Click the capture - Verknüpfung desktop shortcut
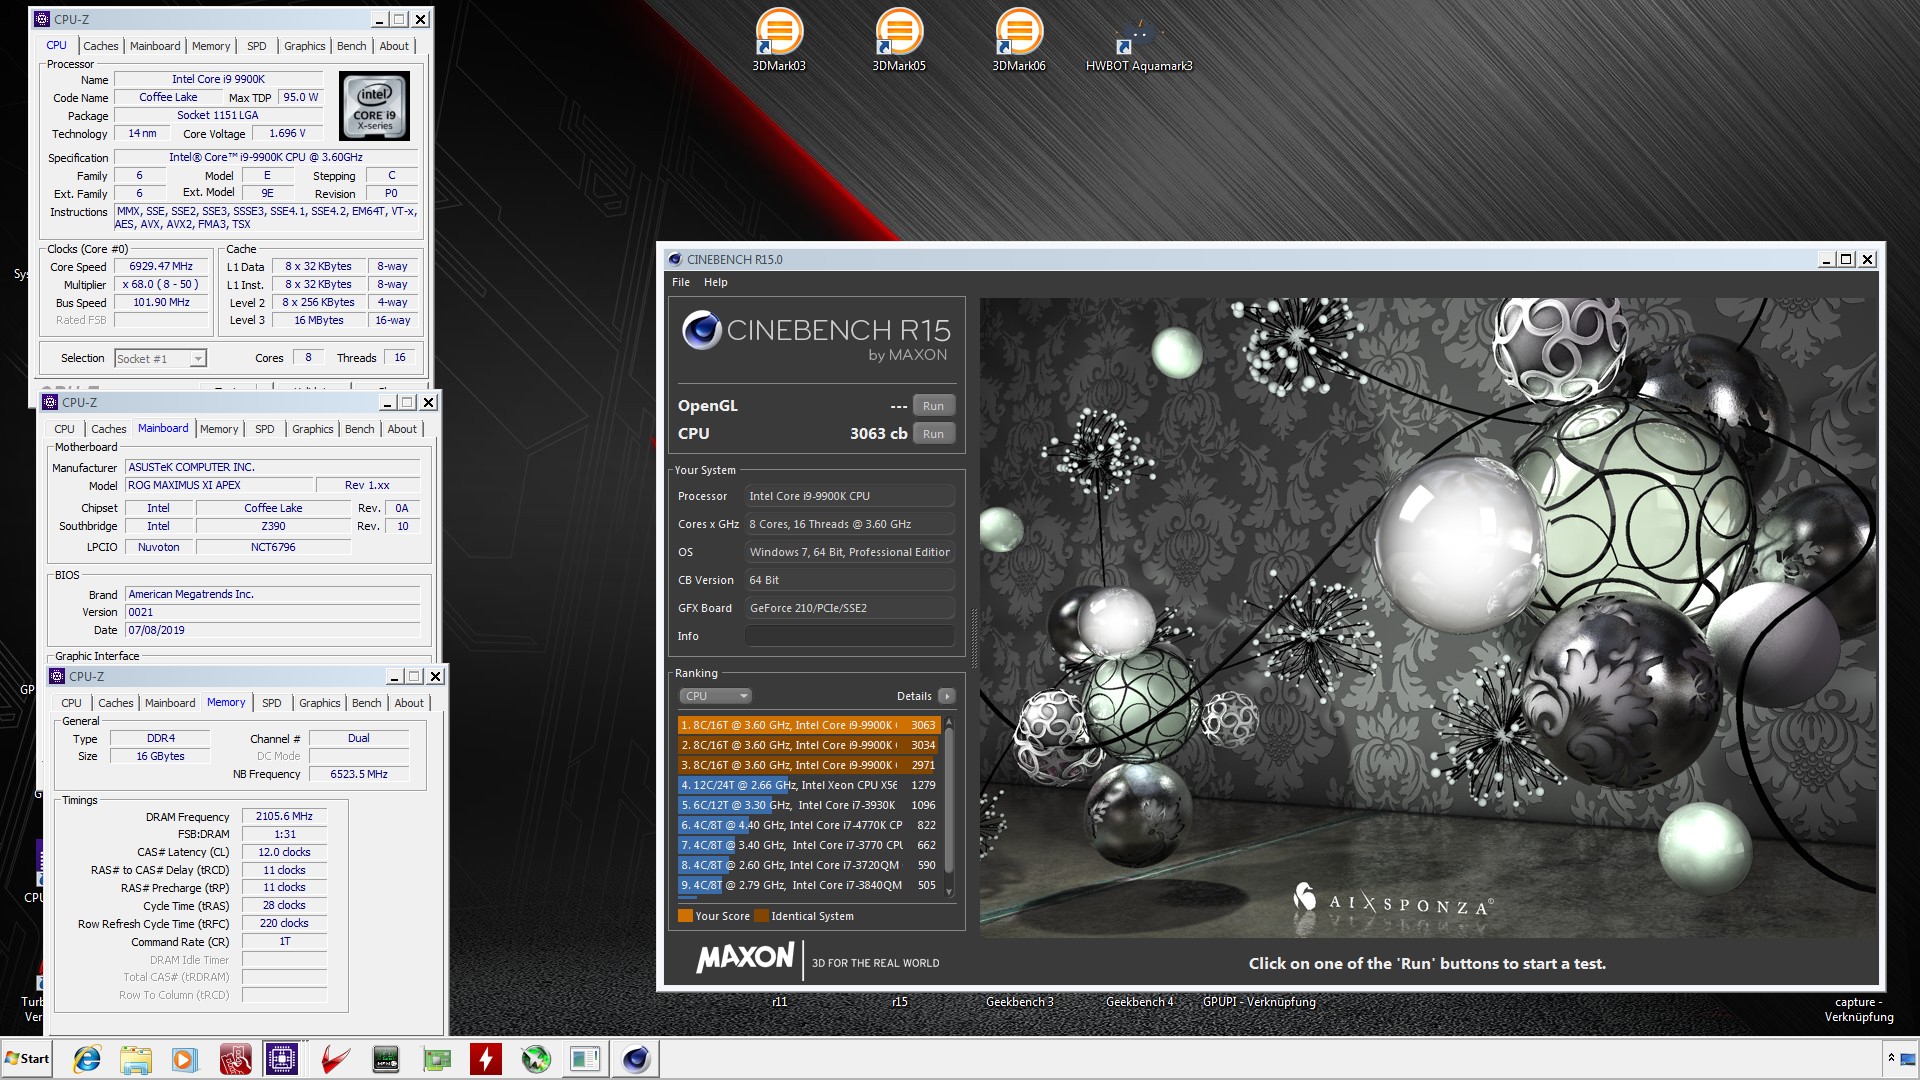1920x1080 pixels. point(1859,1010)
